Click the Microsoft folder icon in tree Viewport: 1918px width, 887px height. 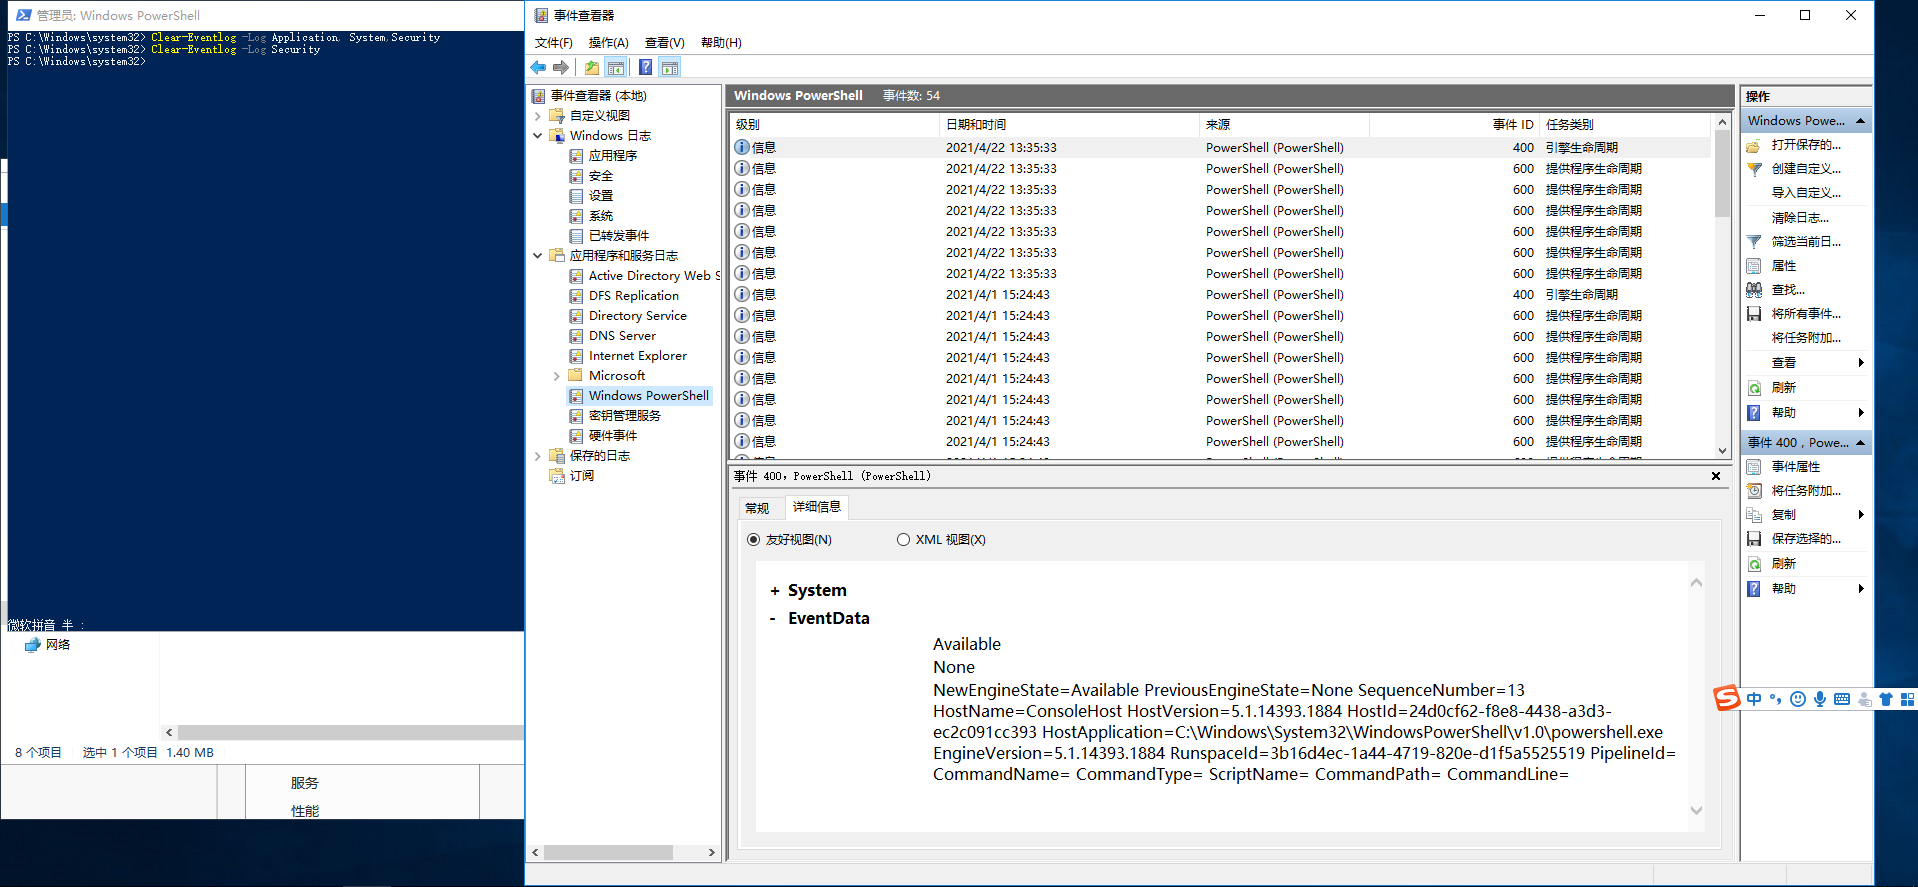(x=576, y=376)
